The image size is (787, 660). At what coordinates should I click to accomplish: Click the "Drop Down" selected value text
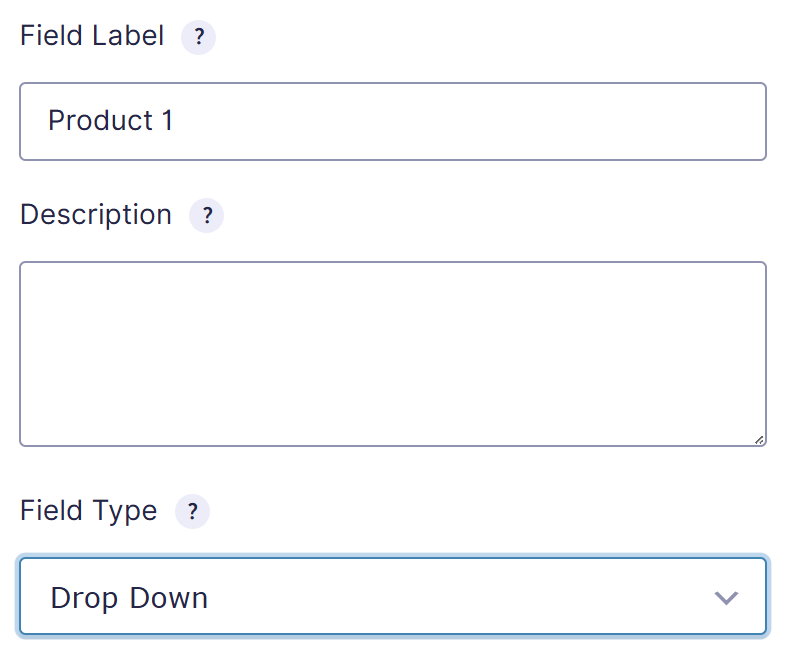[x=129, y=598]
